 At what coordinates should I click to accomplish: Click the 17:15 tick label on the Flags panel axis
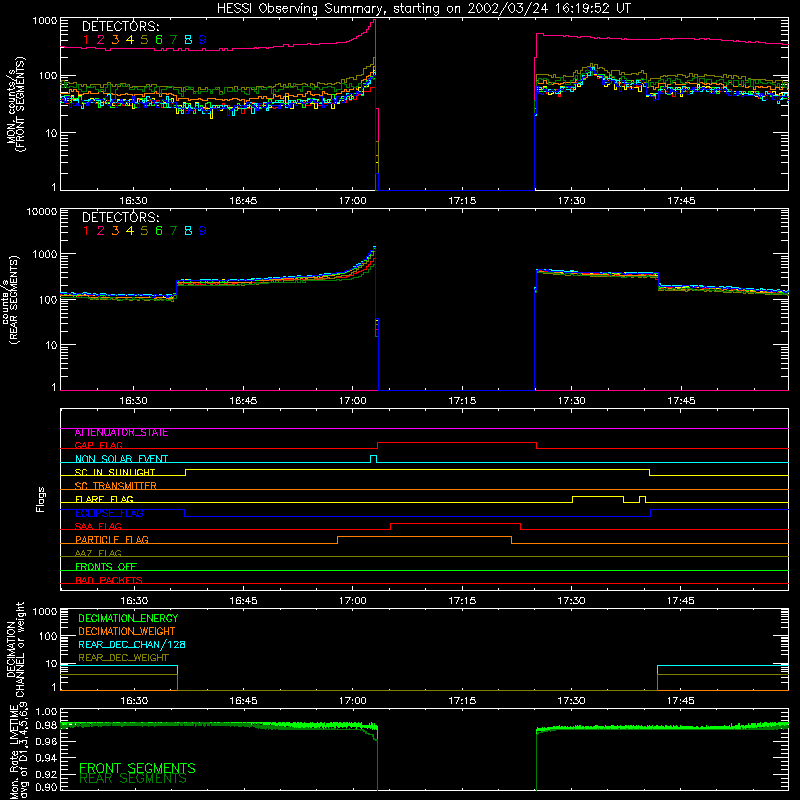click(462, 601)
